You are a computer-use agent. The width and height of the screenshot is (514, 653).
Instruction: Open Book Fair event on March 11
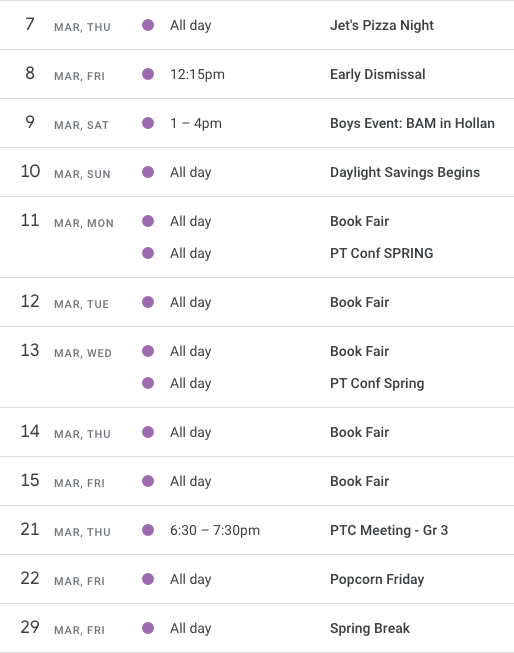(x=359, y=221)
